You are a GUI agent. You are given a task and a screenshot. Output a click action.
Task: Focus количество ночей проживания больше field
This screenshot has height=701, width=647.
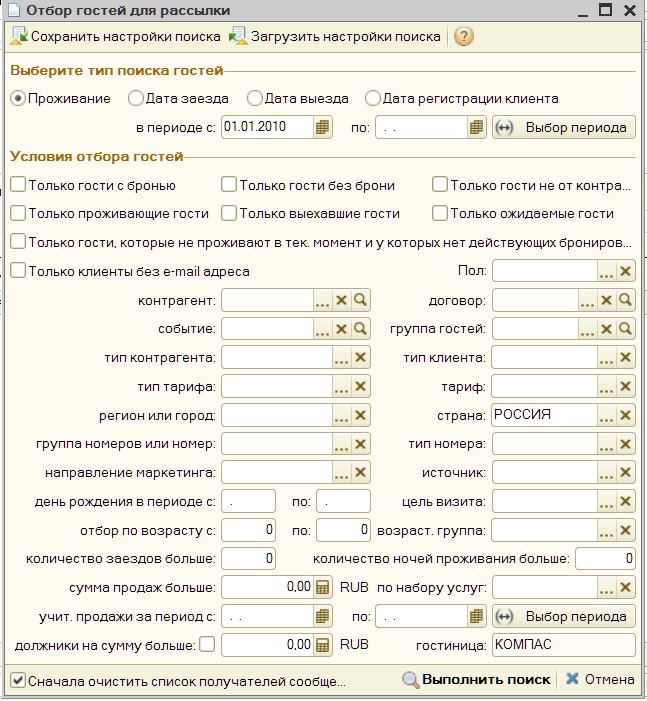[x=605, y=558]
